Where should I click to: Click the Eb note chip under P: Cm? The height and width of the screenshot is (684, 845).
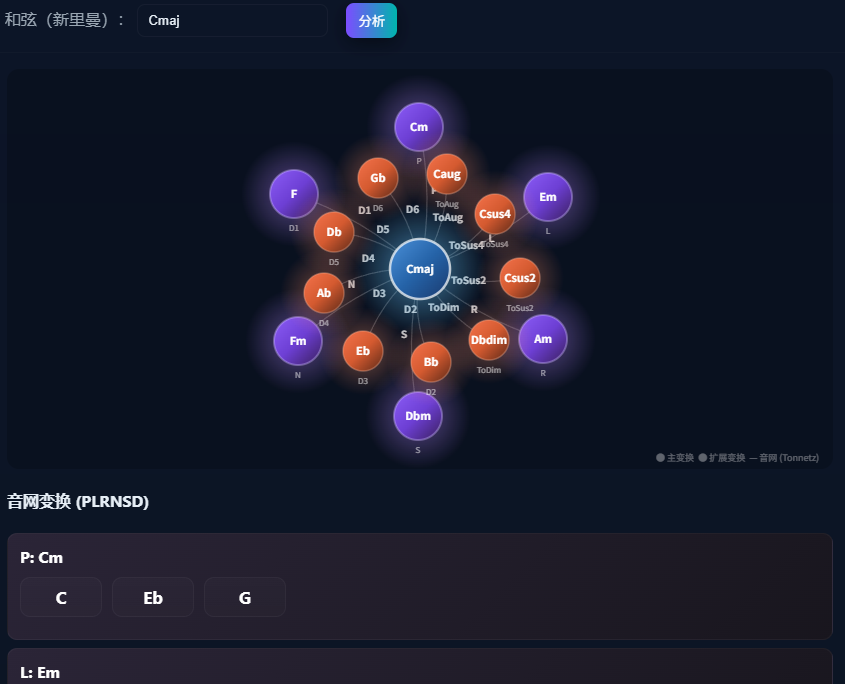point(153,597)
